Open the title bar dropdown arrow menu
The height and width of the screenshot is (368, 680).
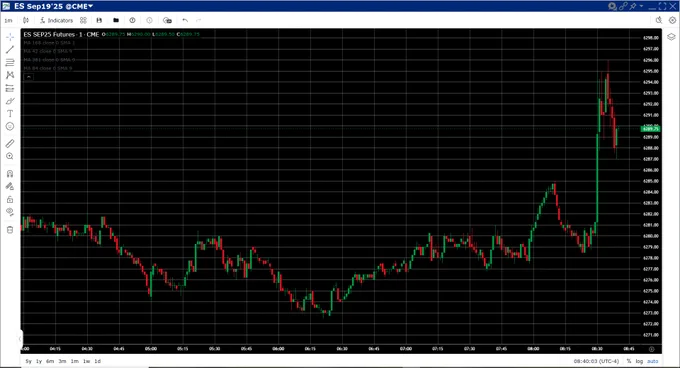[x=641, y=6]
